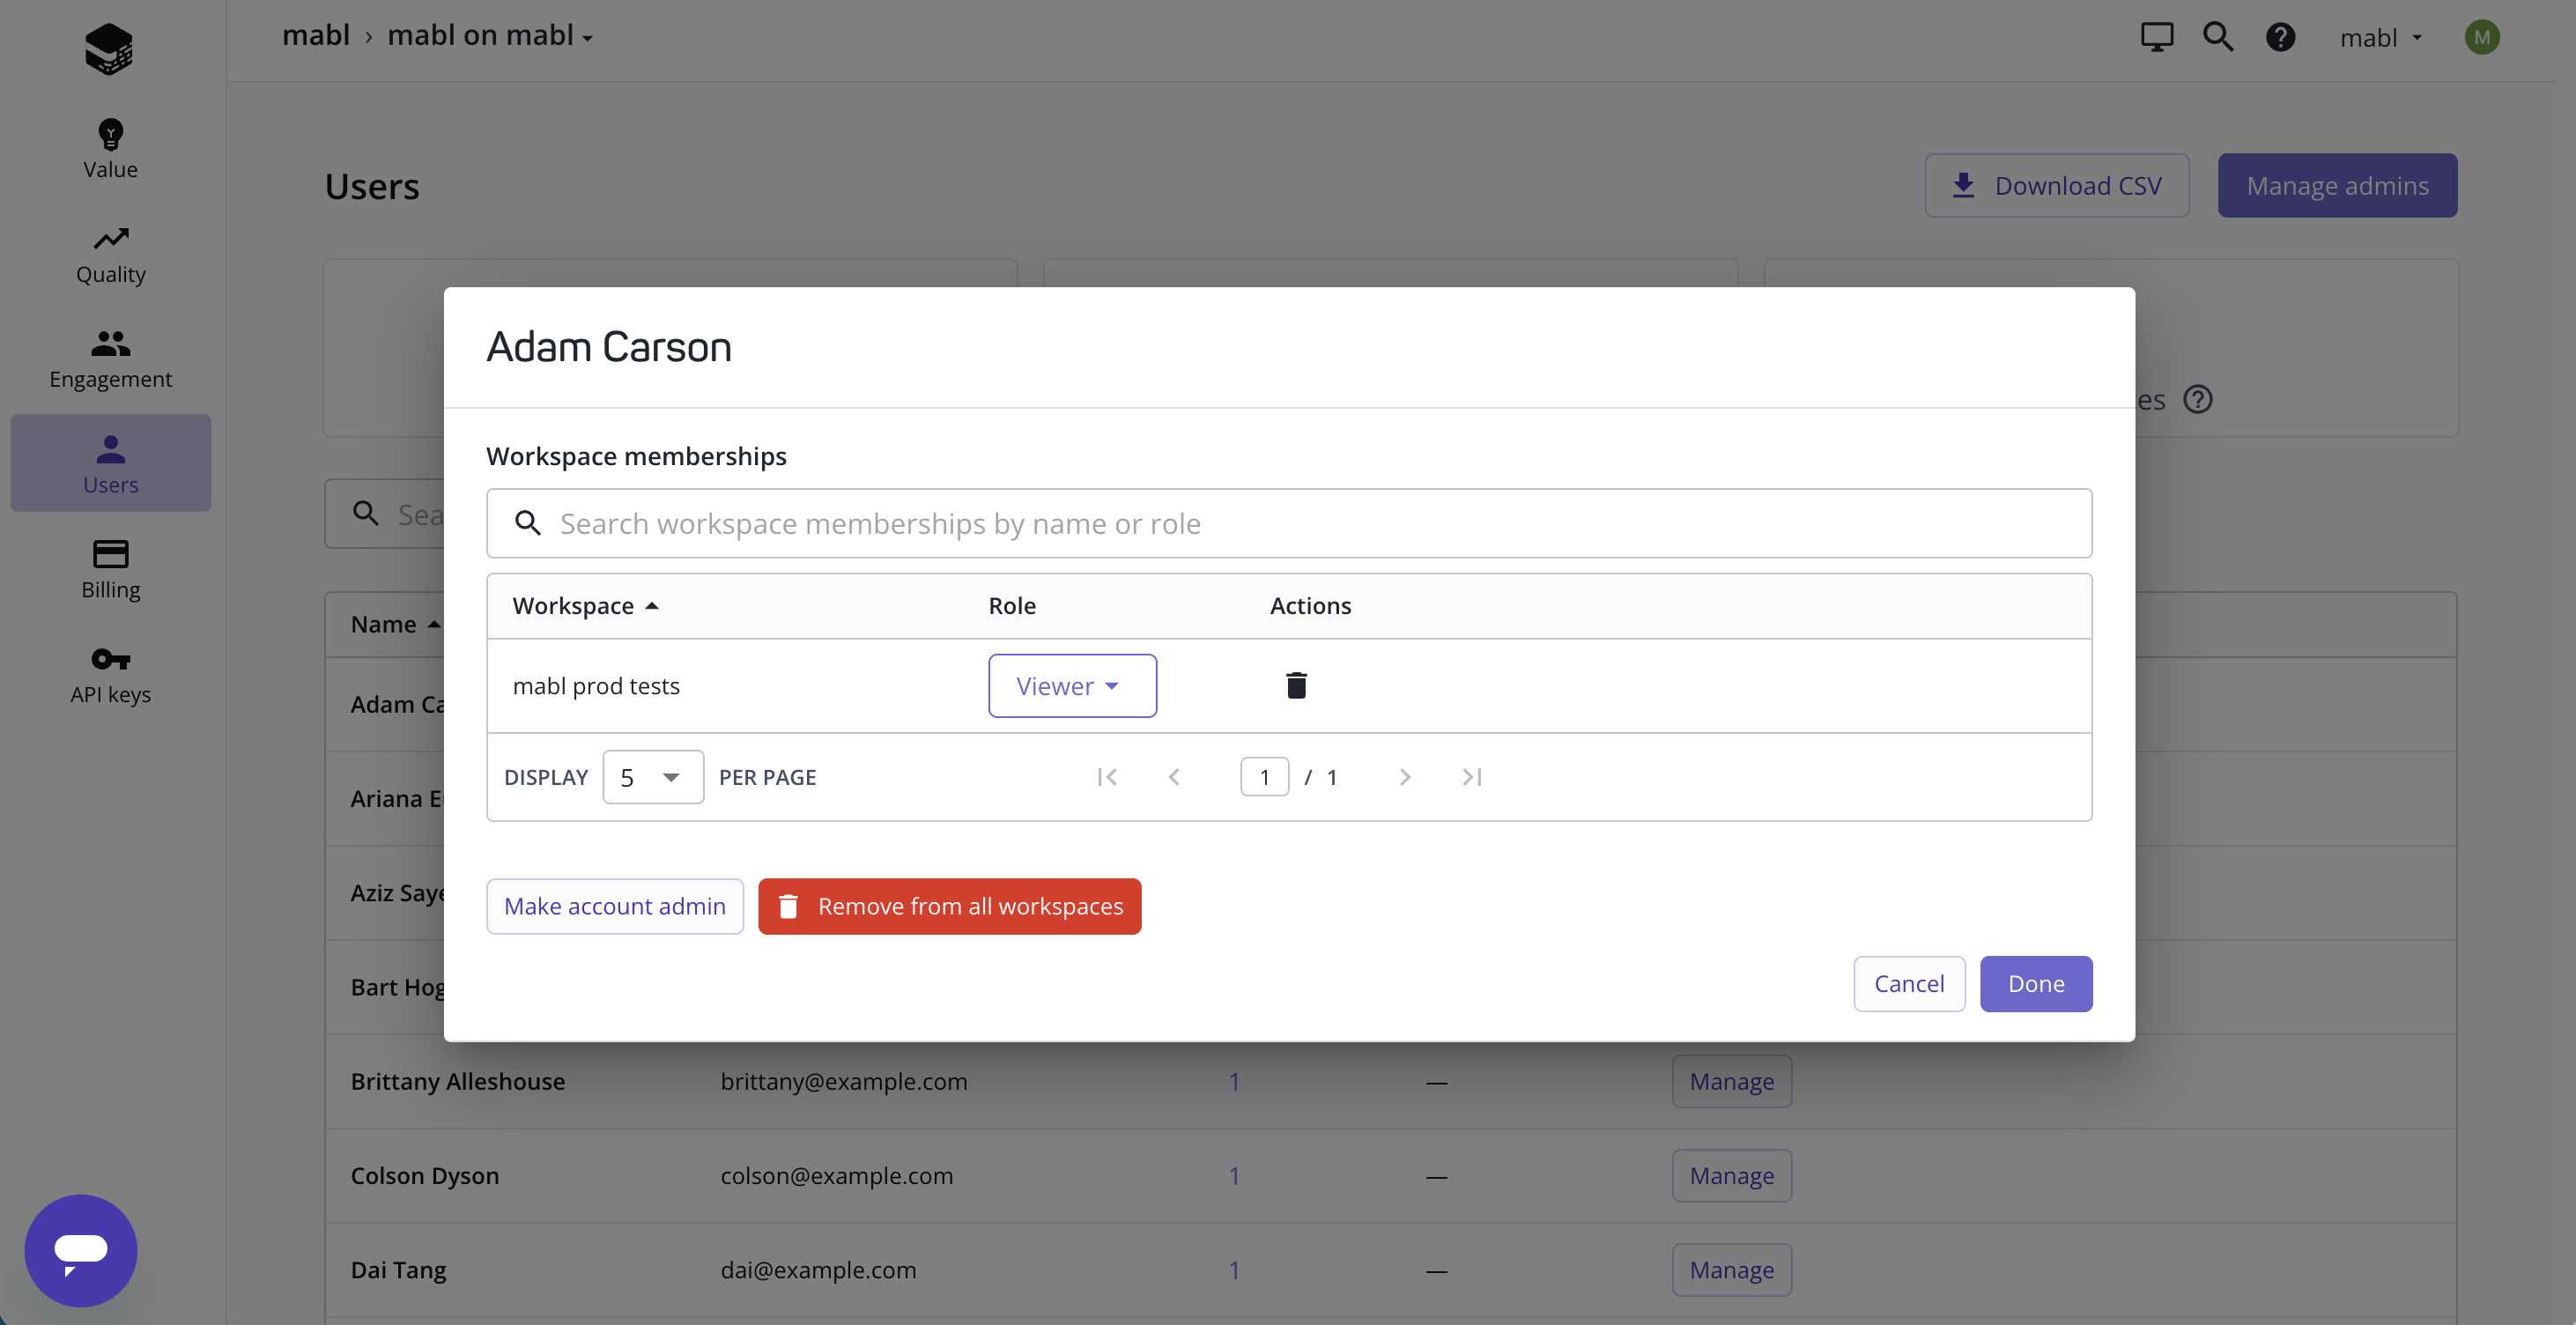
Task: Click the search icon in top bar
Action: point(2218,37)
